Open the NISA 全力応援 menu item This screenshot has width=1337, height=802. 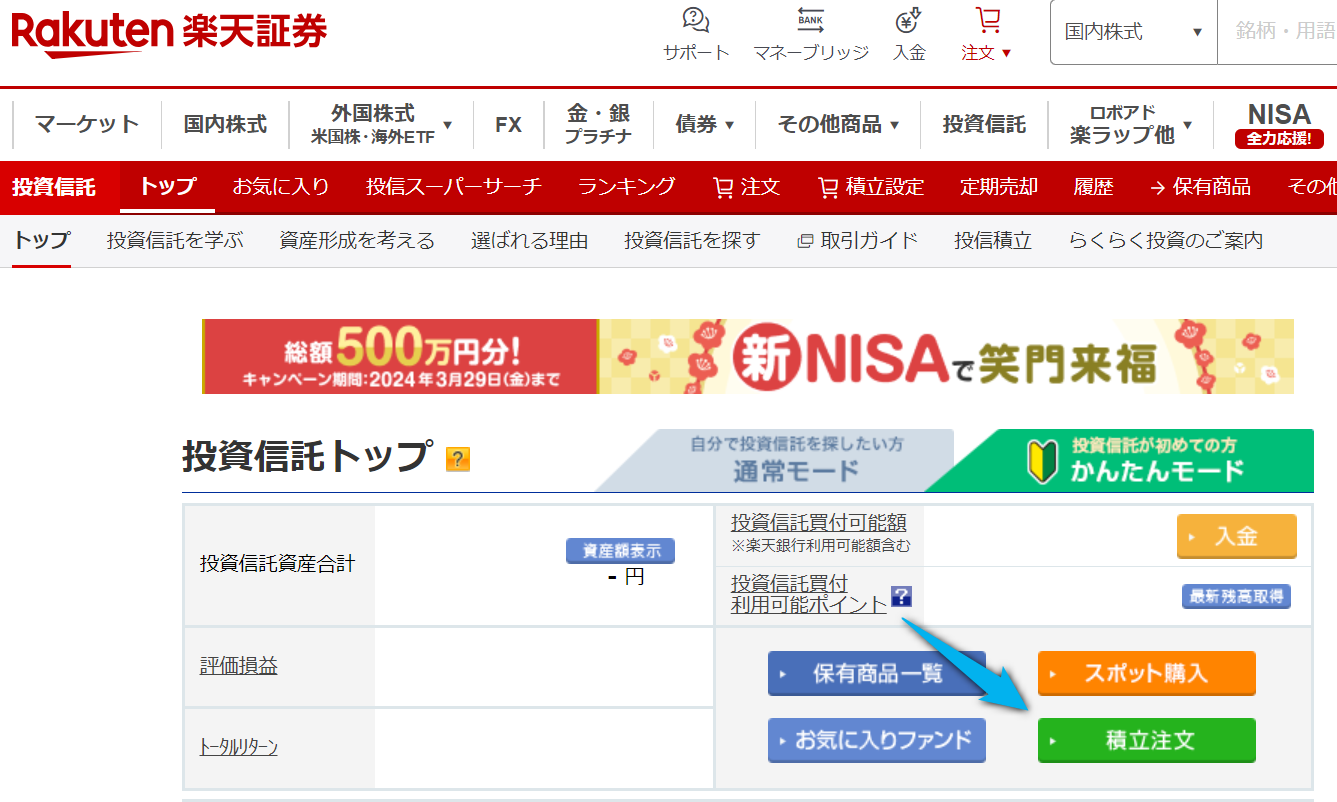(1279, 124)
